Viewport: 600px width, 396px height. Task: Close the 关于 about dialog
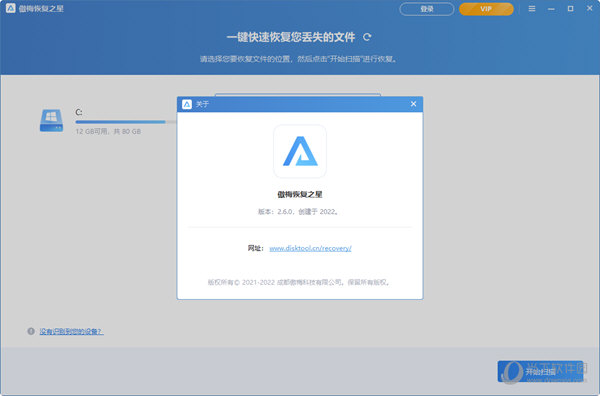pos(413,104)
